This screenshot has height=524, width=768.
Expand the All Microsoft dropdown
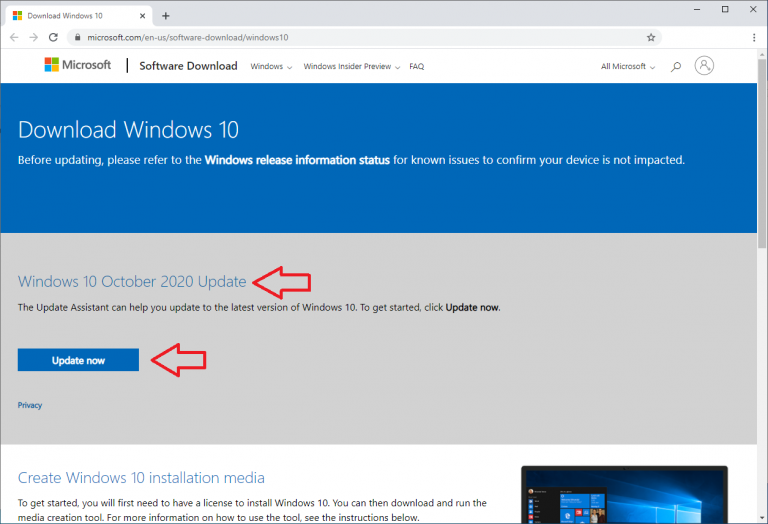(x=628, y=66)
